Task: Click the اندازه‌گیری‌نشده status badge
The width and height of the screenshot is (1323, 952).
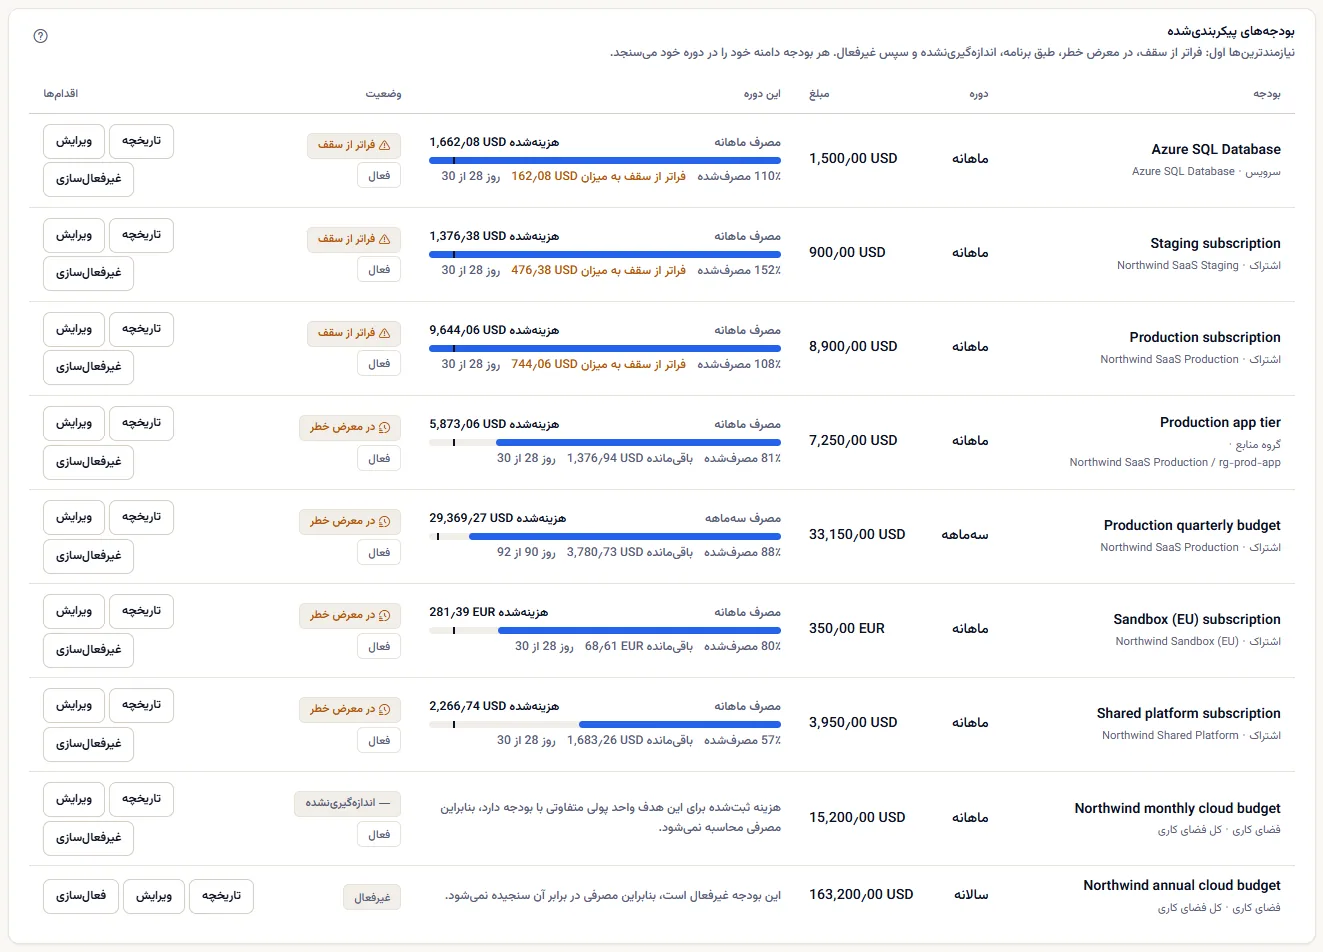Action: (347, 803)
